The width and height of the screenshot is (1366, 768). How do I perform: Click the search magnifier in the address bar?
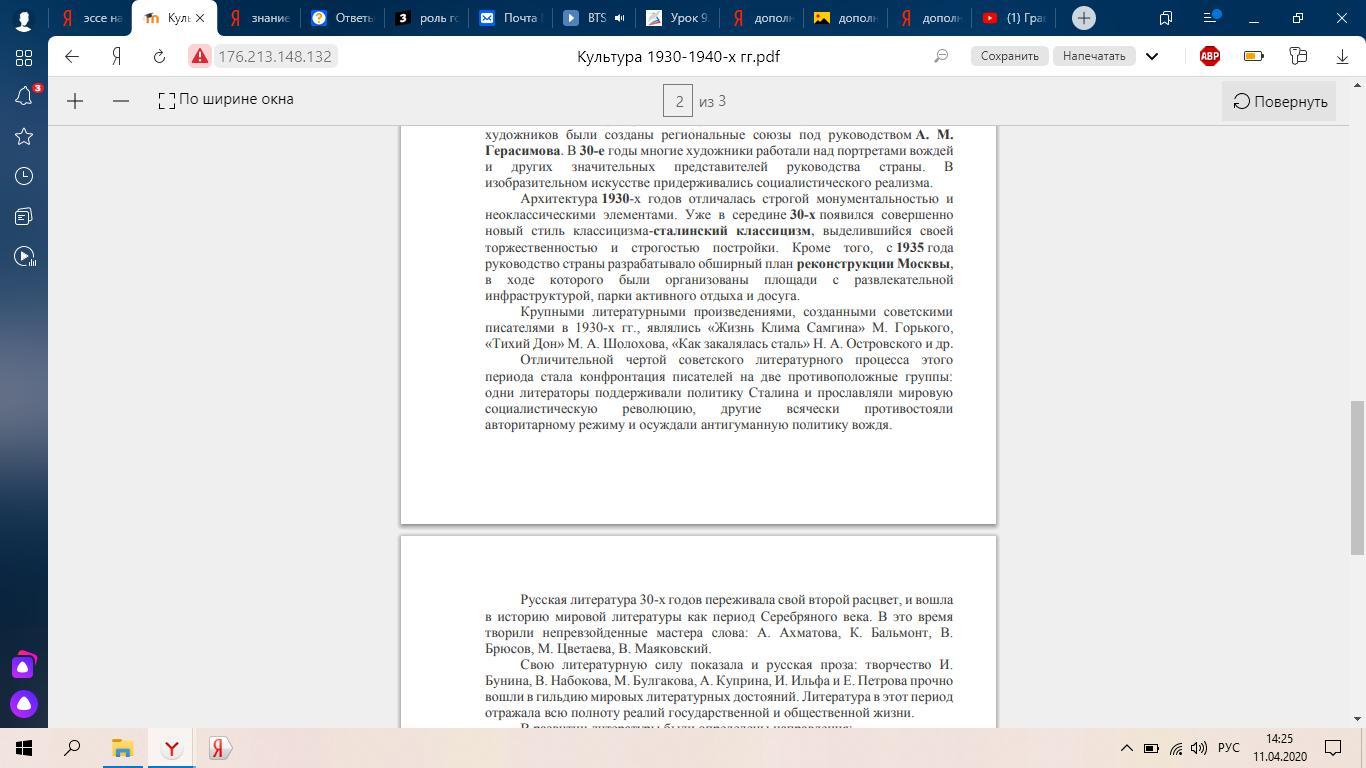(941, 56)
